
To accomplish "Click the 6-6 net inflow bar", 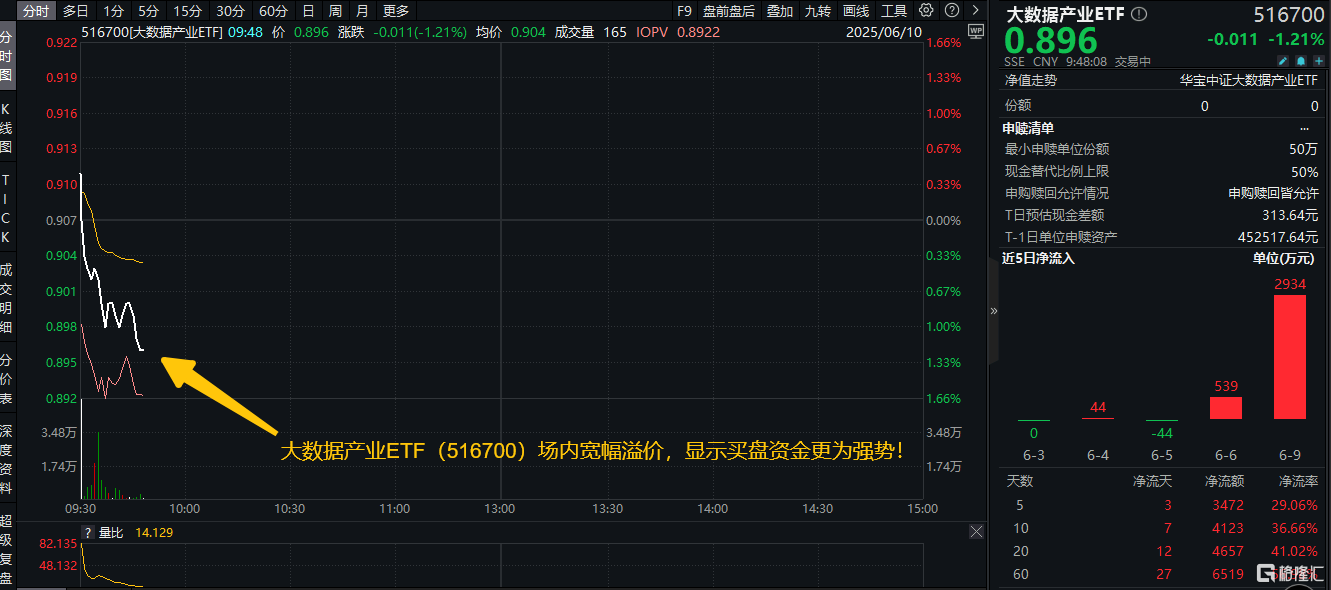I will click(x=1225, y=407).
